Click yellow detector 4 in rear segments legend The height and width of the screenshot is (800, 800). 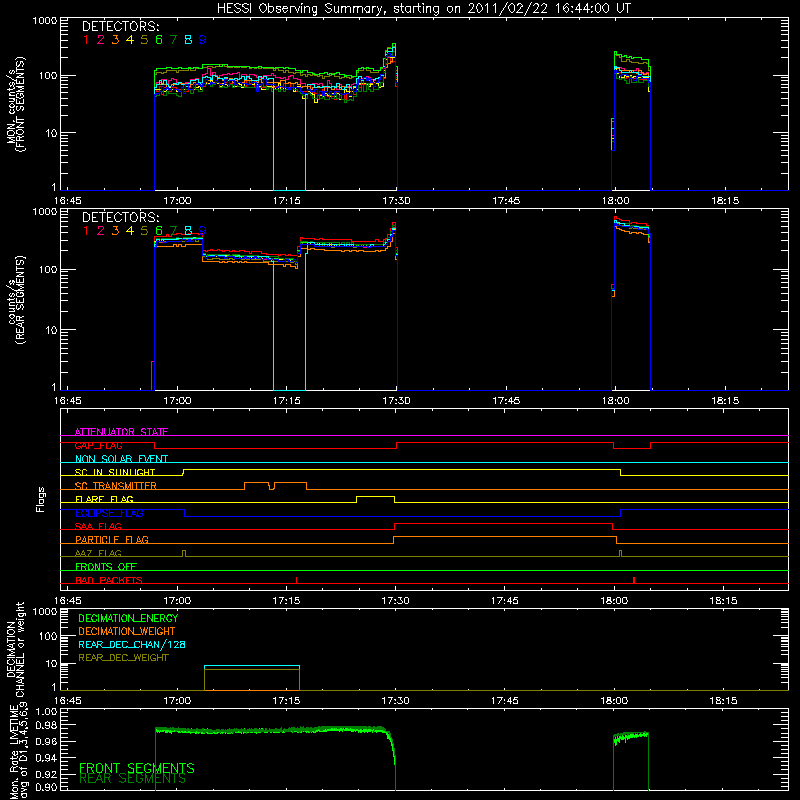[130, 231]
